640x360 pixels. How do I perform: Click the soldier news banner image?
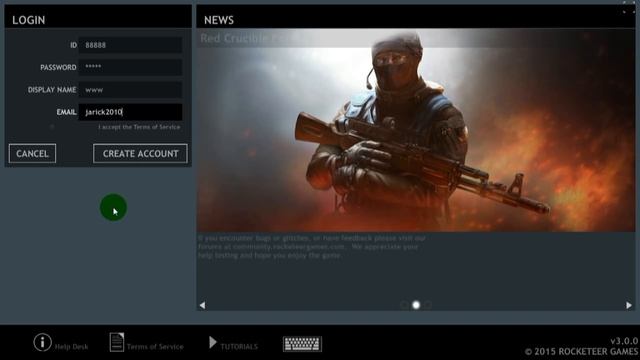pyautogui.click(x=416, y=130)
